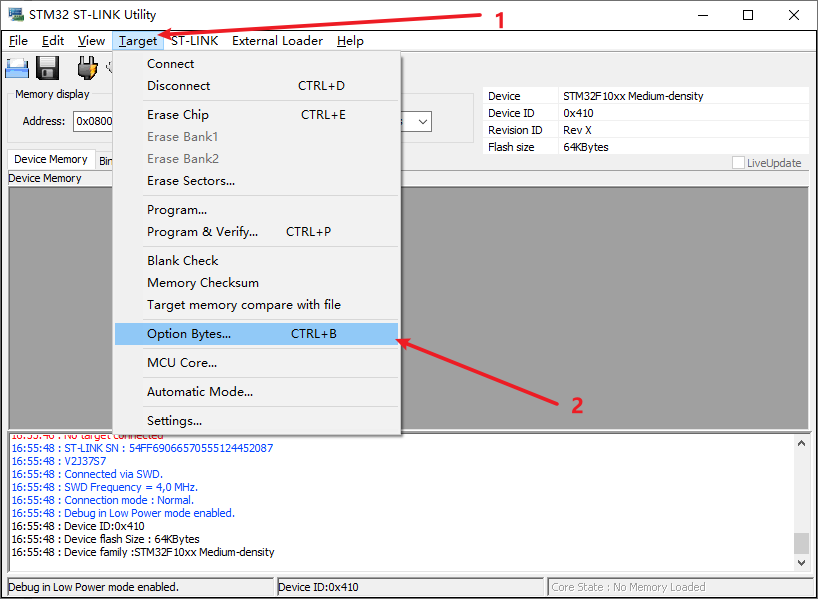Choose Program & Verify... menu item
This screenshot has width=818, height=599.
(x=257, y=232)
